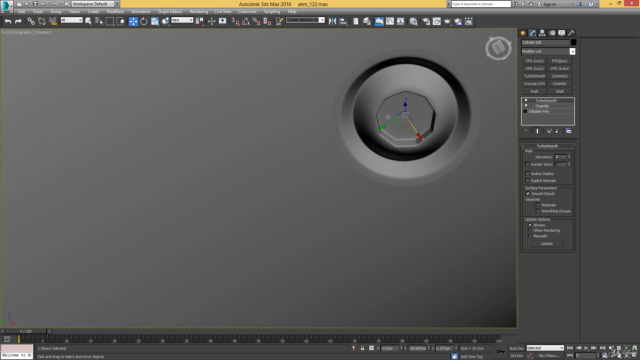Open the Help menu

pyautogui.click(x=292, y=12)
